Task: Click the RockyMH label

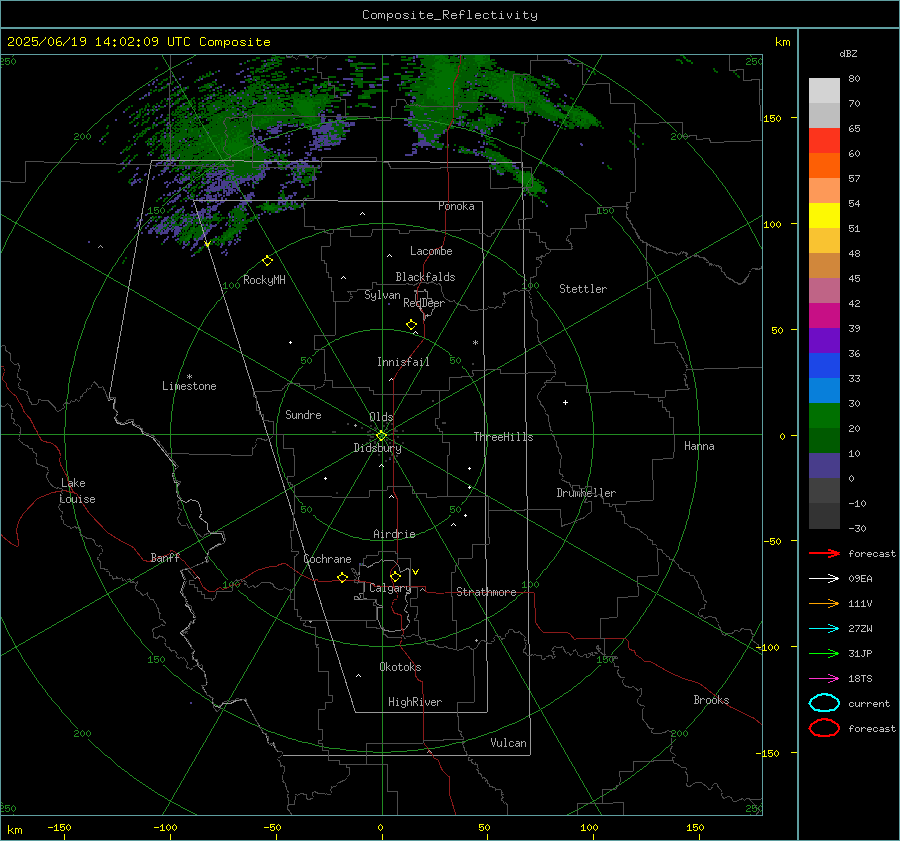Action: 264,280
